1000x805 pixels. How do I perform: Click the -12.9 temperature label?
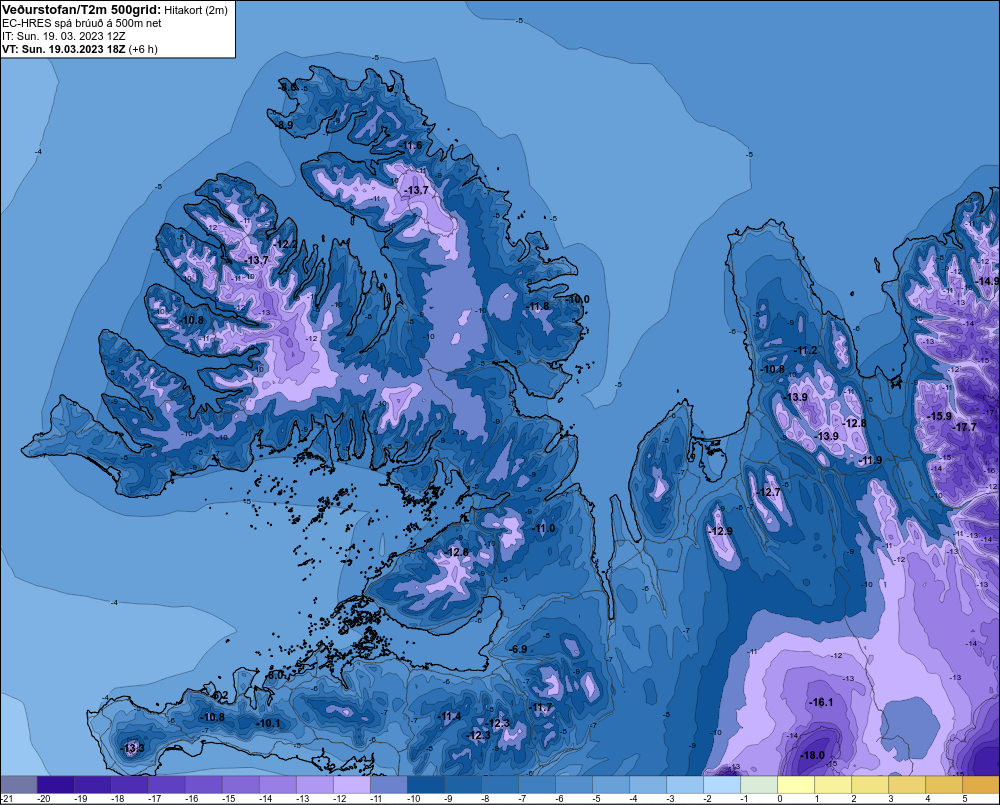tap(721, 531)
